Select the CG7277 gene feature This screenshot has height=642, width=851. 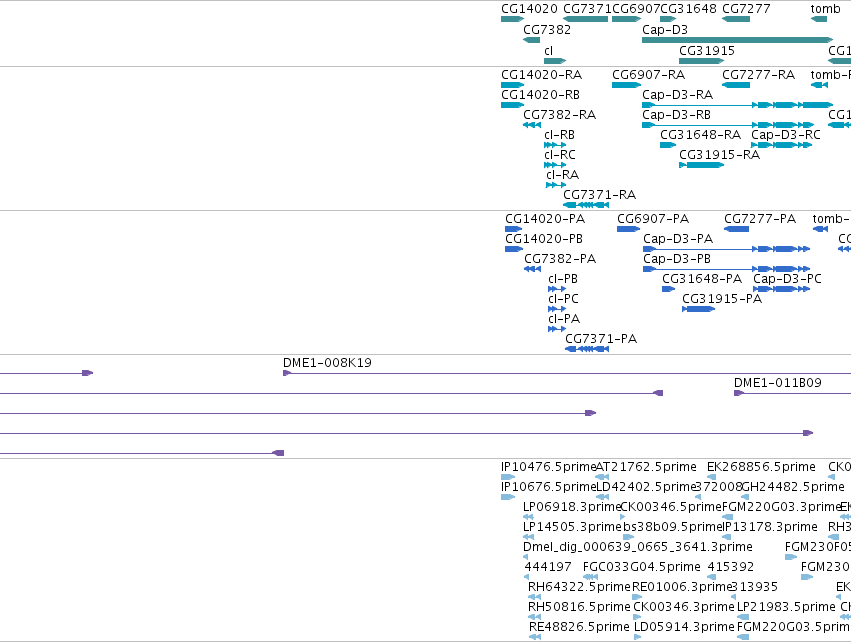pos(736,19)
